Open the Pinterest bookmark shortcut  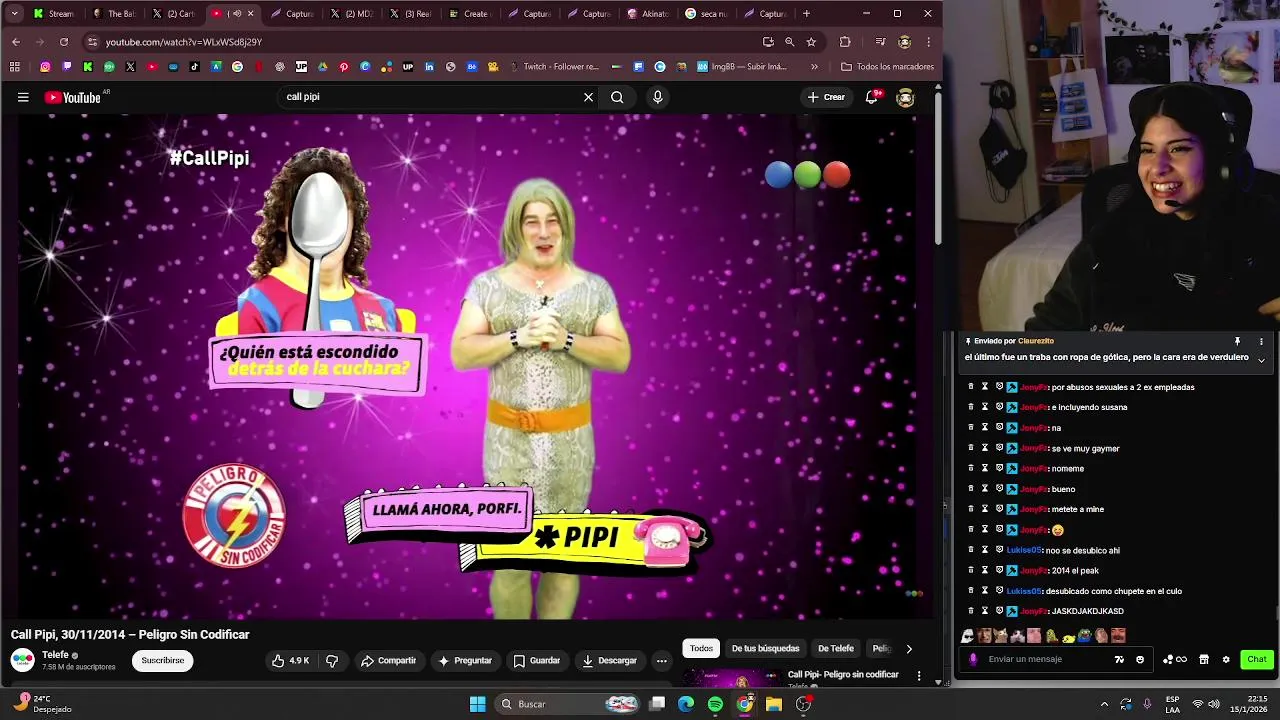[x=343, y=67]
